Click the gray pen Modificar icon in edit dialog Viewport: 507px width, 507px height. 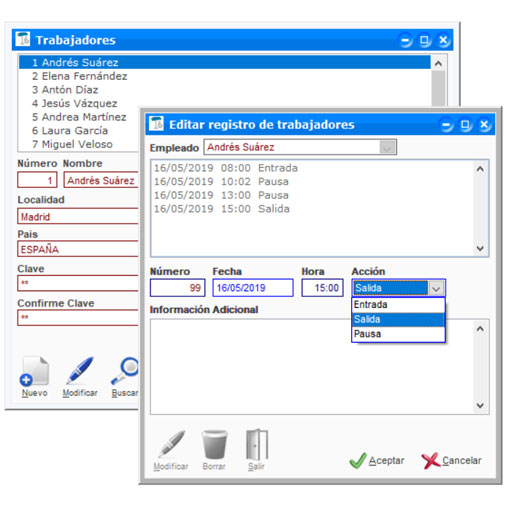coord(171,444)
